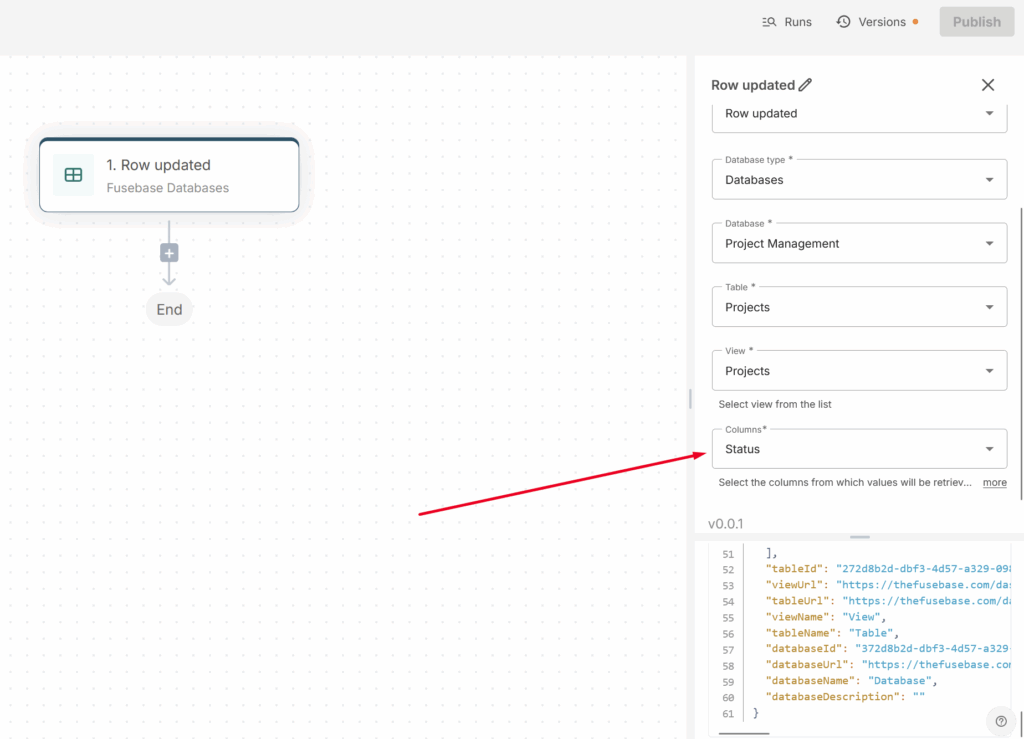Viewport: 1024px width, 739px height.
Task: Select the End node on canvas
Action: (x=169, y=310)
